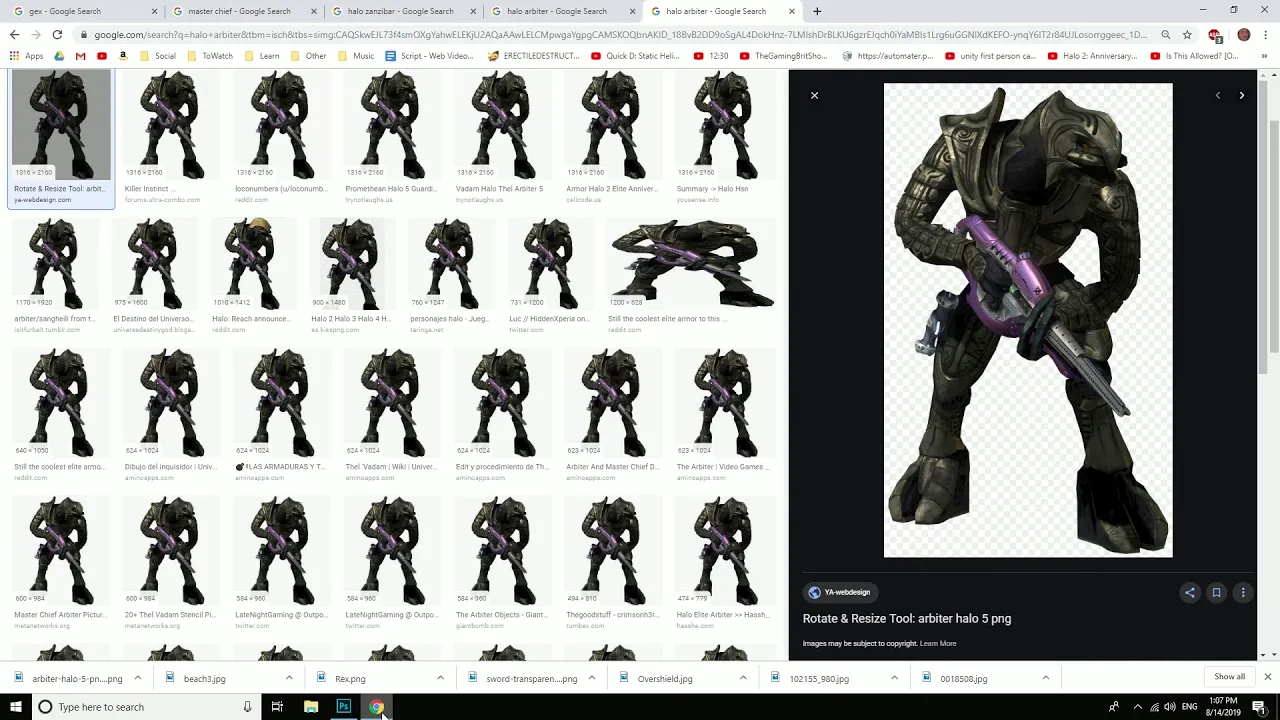Expand options for sword-transparen...png download
Image resolution: width=1280 pixels, height=720 pixels.
coord(591,678)
